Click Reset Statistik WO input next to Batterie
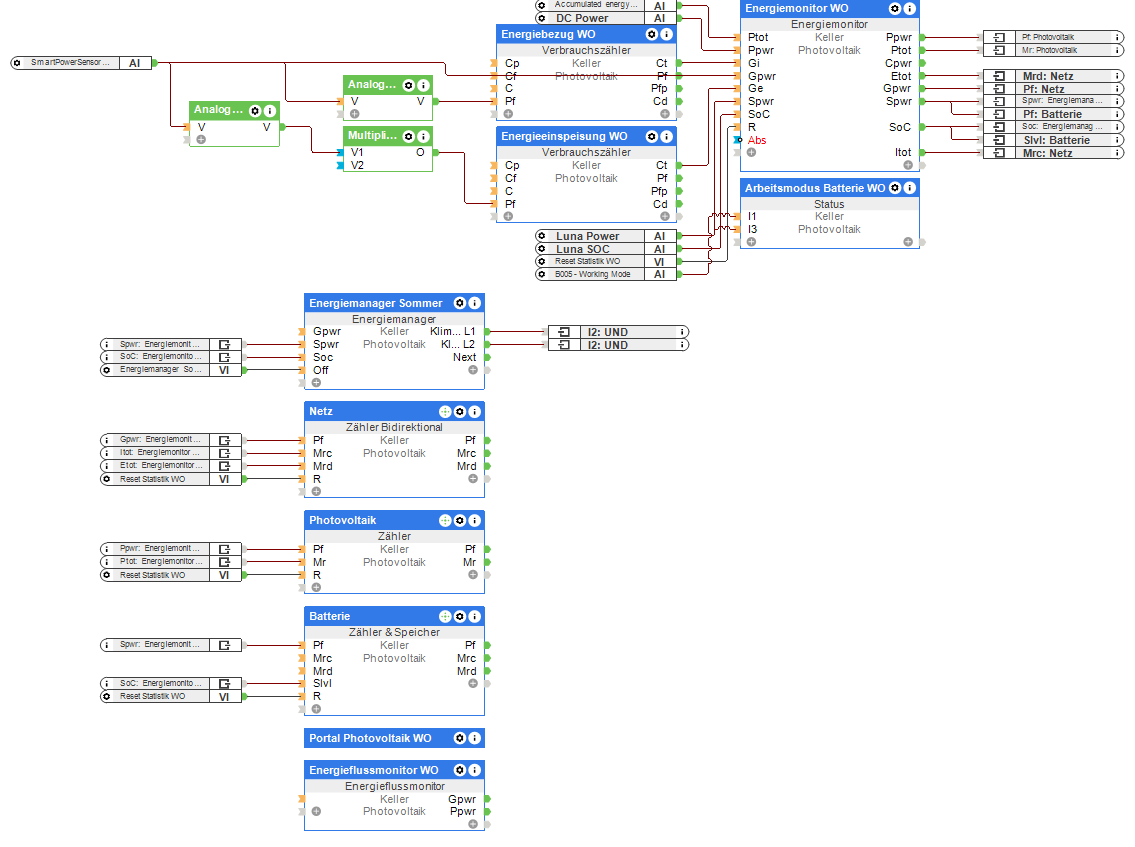Screen dimensions: 1135x847 171,696
